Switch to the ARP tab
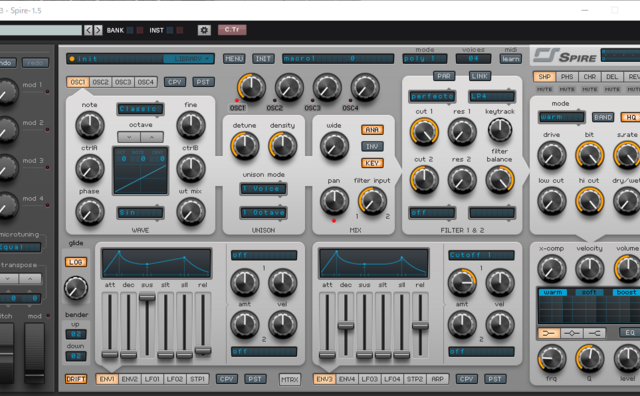This screenshot has width=640, height=396. [438, 379]
